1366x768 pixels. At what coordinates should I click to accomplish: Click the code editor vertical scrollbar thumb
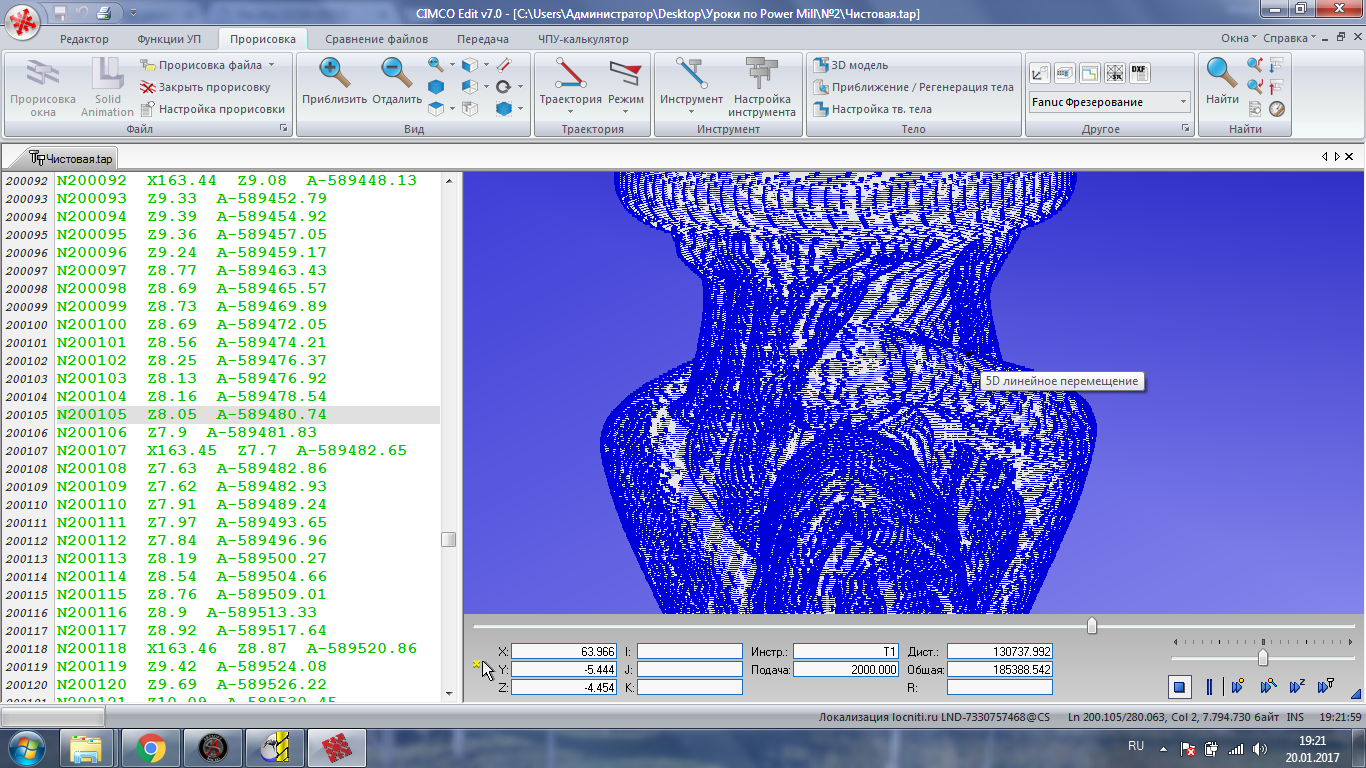point(449,539)
